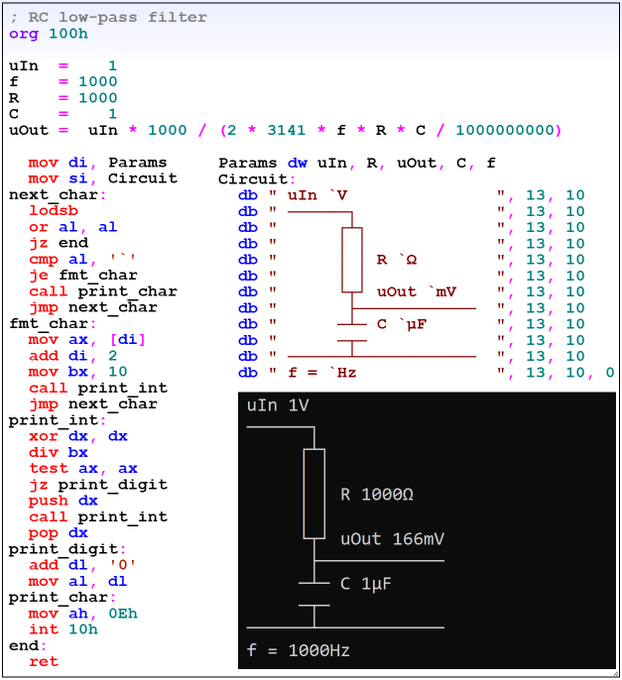The width and height of the screenshot is (622, 680).
Task: Click the 'xor dx, dx' instruction
Action: point(78,436)
